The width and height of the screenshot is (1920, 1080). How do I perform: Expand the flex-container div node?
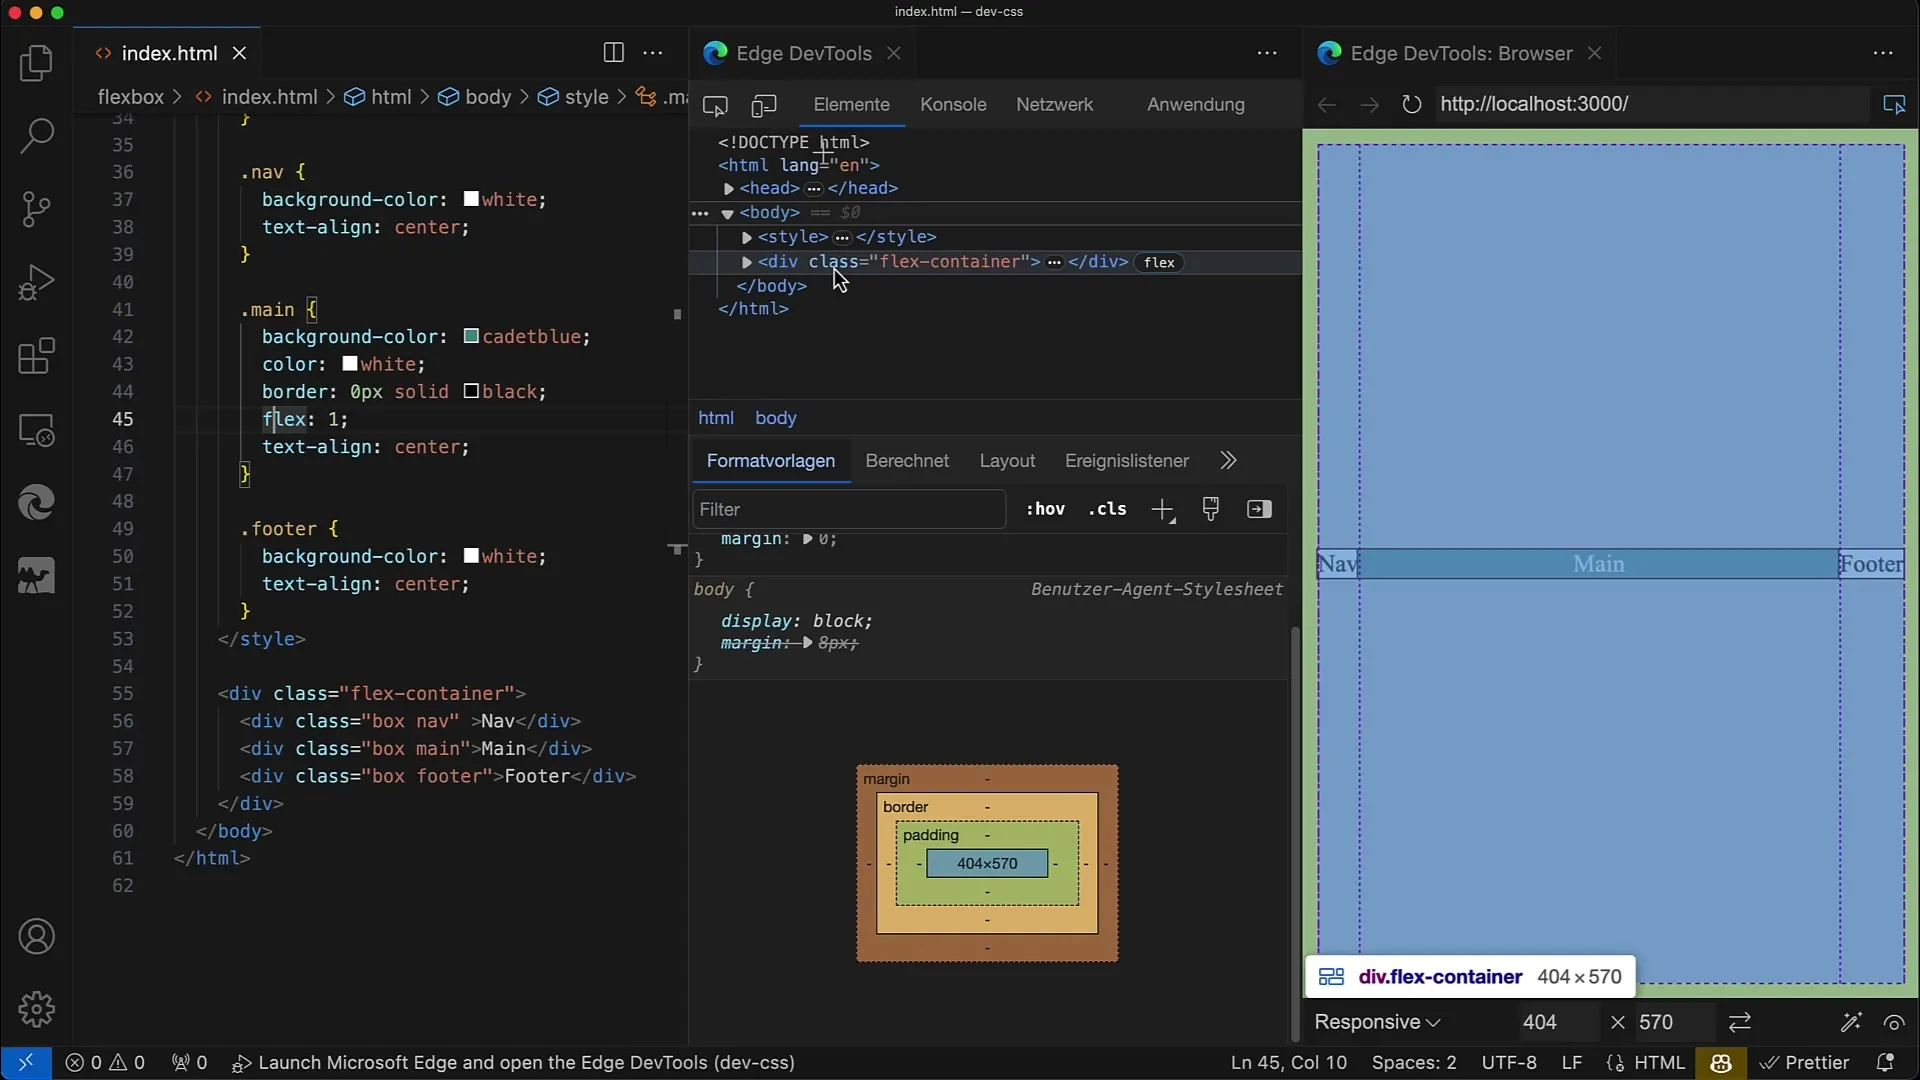746,262
